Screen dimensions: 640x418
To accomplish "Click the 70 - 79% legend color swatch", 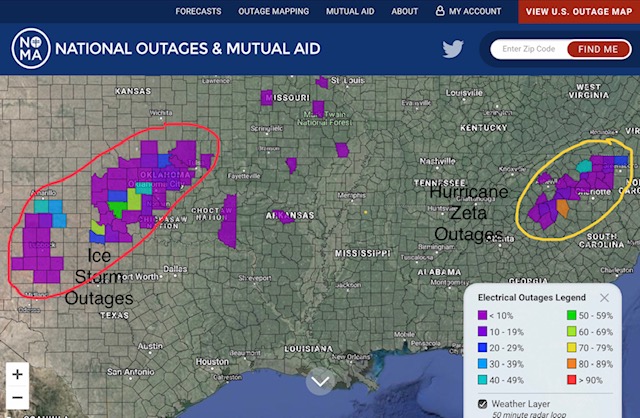I will (x=571, y=347).
